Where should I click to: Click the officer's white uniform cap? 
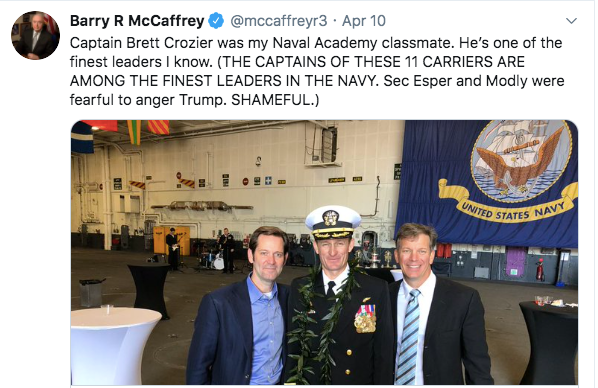pyautogui.click(x=333, y=221)
